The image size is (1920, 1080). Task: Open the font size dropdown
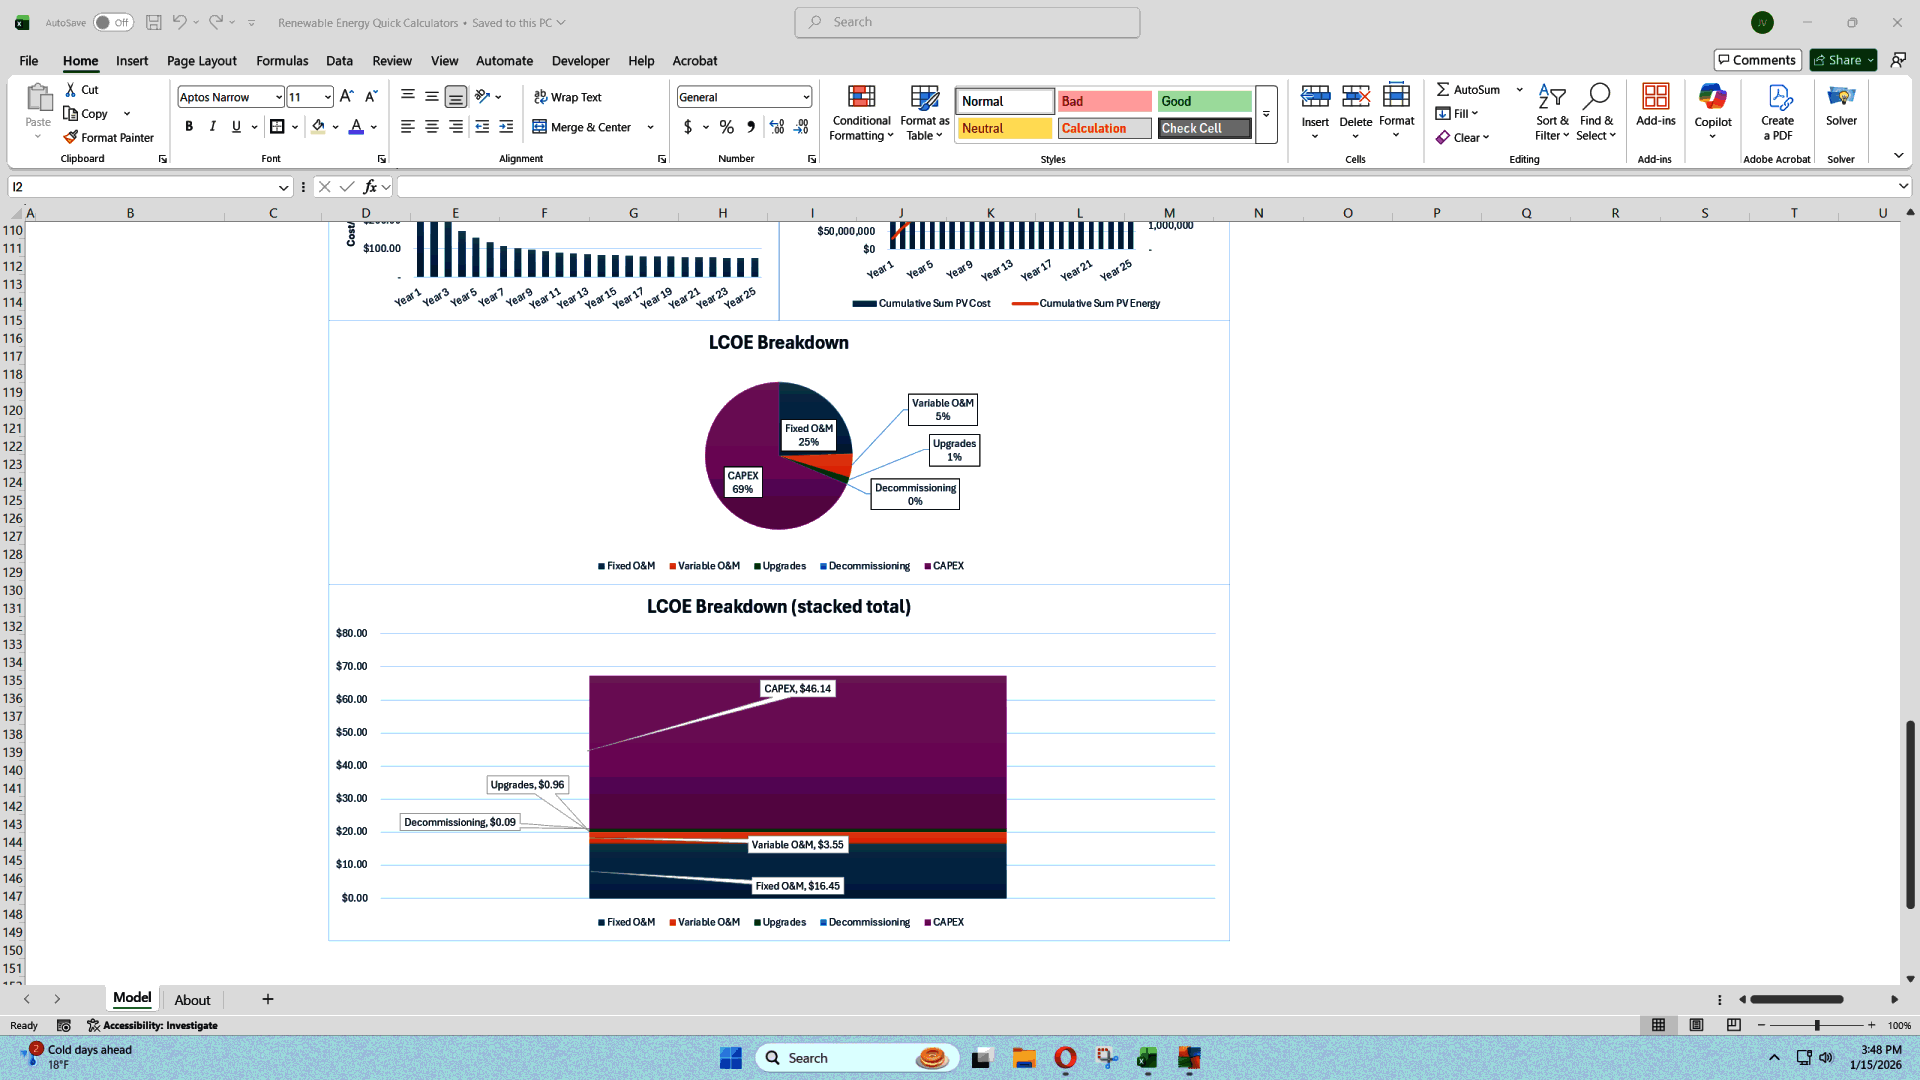(x=325, y=97)
